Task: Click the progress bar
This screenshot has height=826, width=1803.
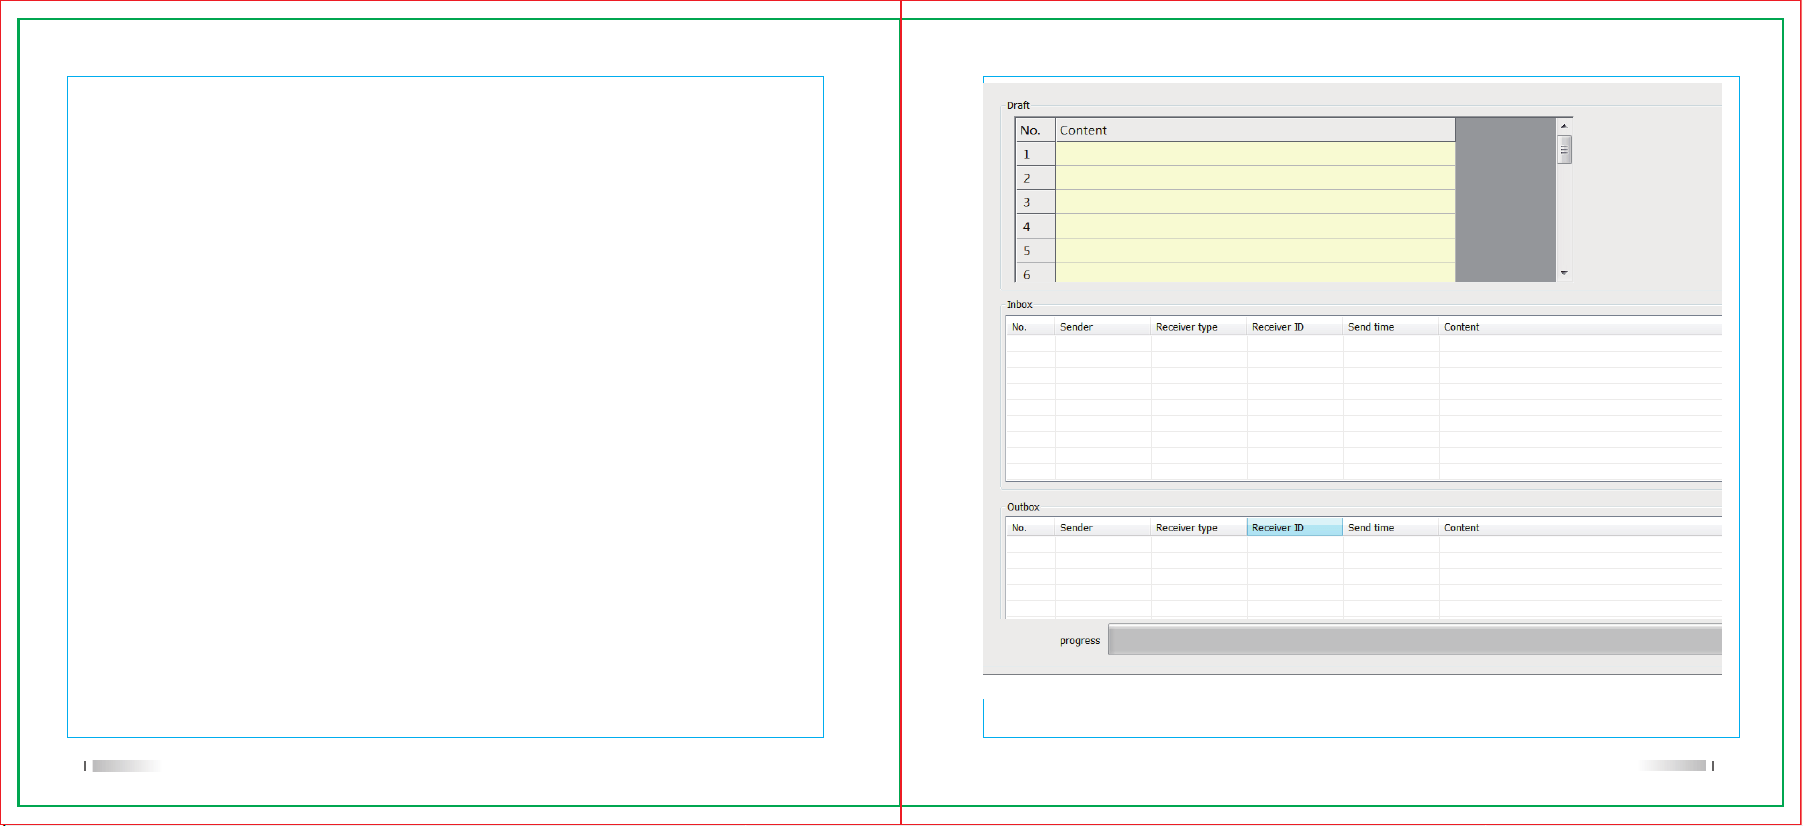Action: (x=1415, y=640)
